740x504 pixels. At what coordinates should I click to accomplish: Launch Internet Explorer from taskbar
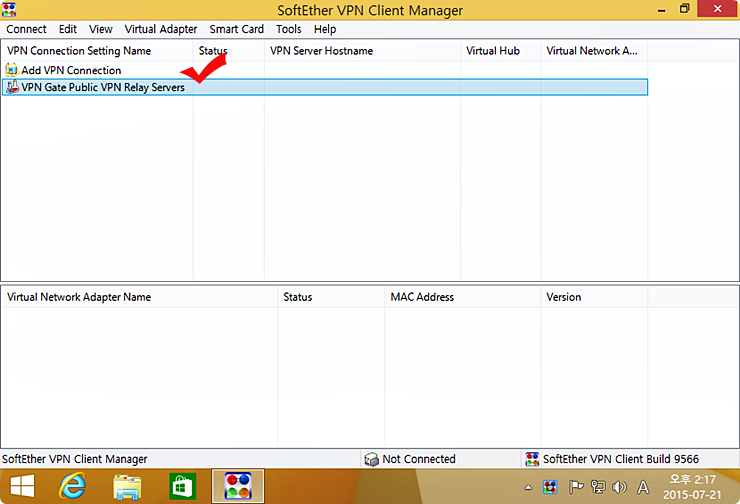tap(72, 486)
